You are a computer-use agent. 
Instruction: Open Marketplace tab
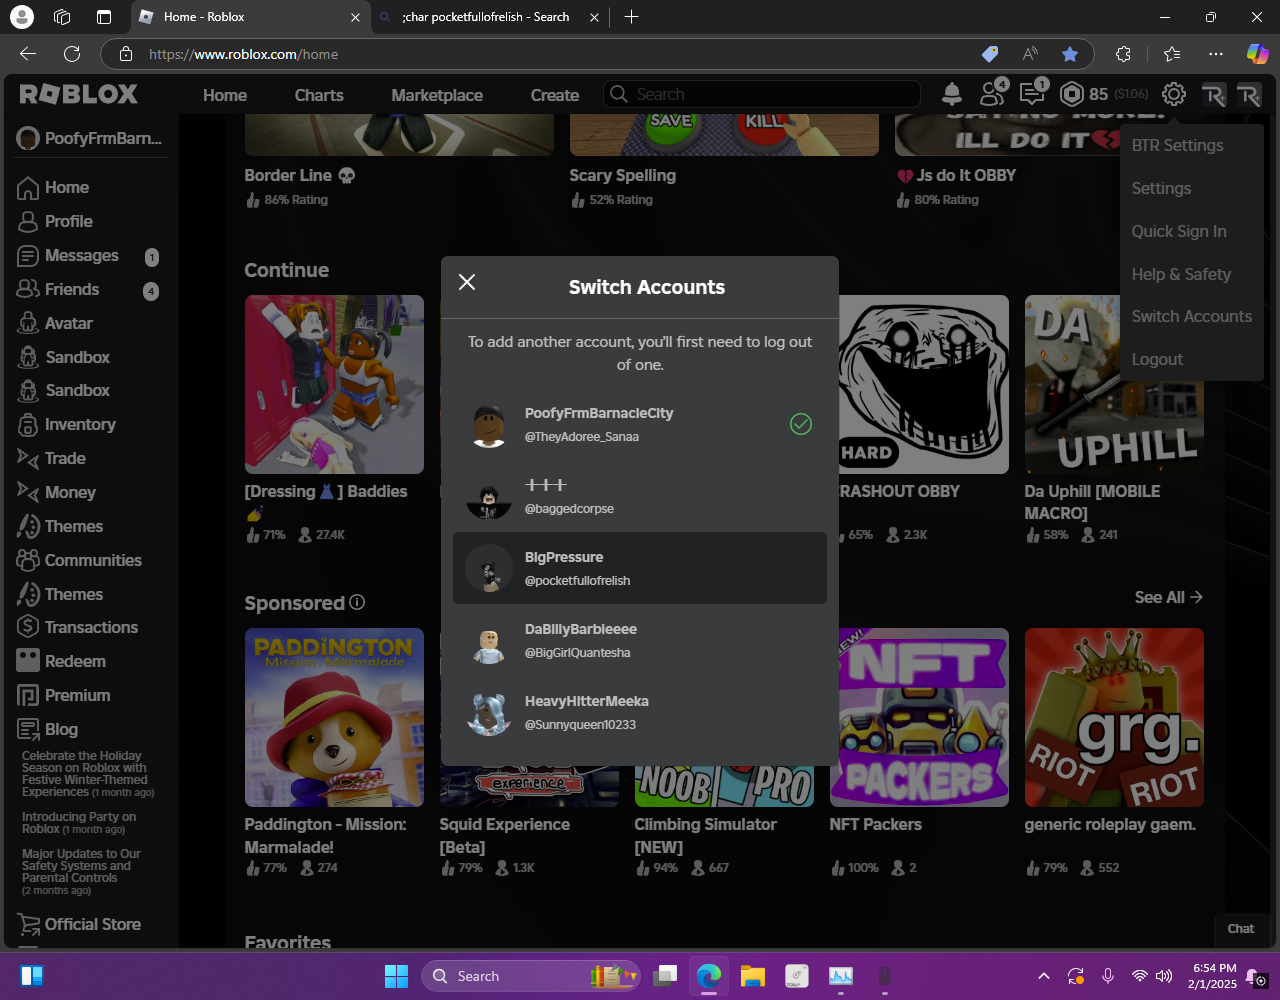[437, 95]
